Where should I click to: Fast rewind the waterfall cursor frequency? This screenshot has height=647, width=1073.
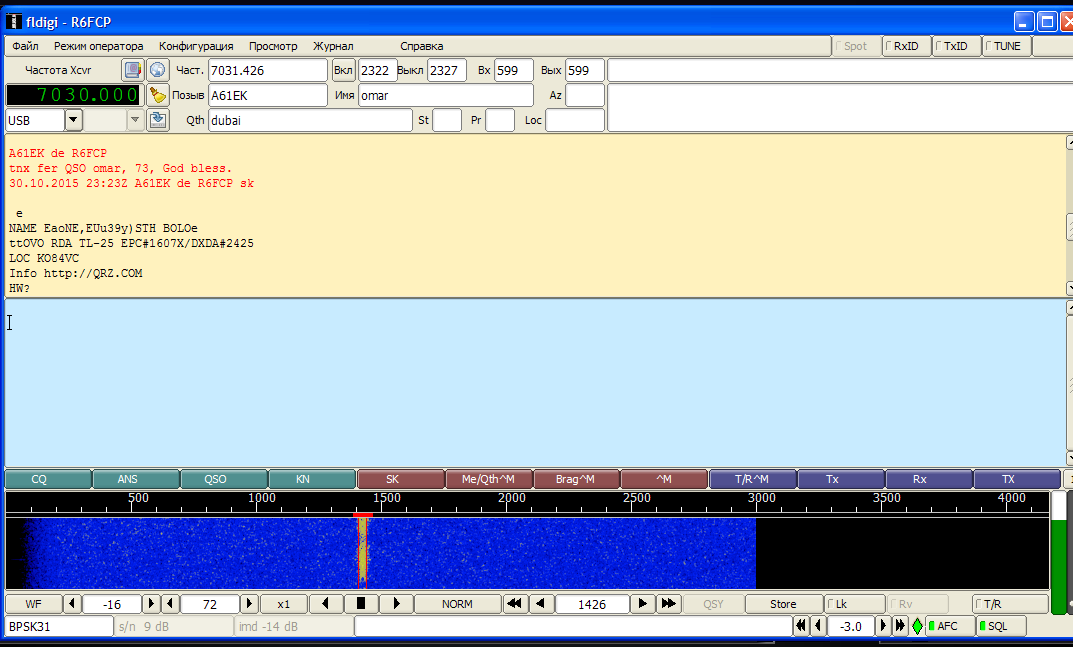coord(515,604)
